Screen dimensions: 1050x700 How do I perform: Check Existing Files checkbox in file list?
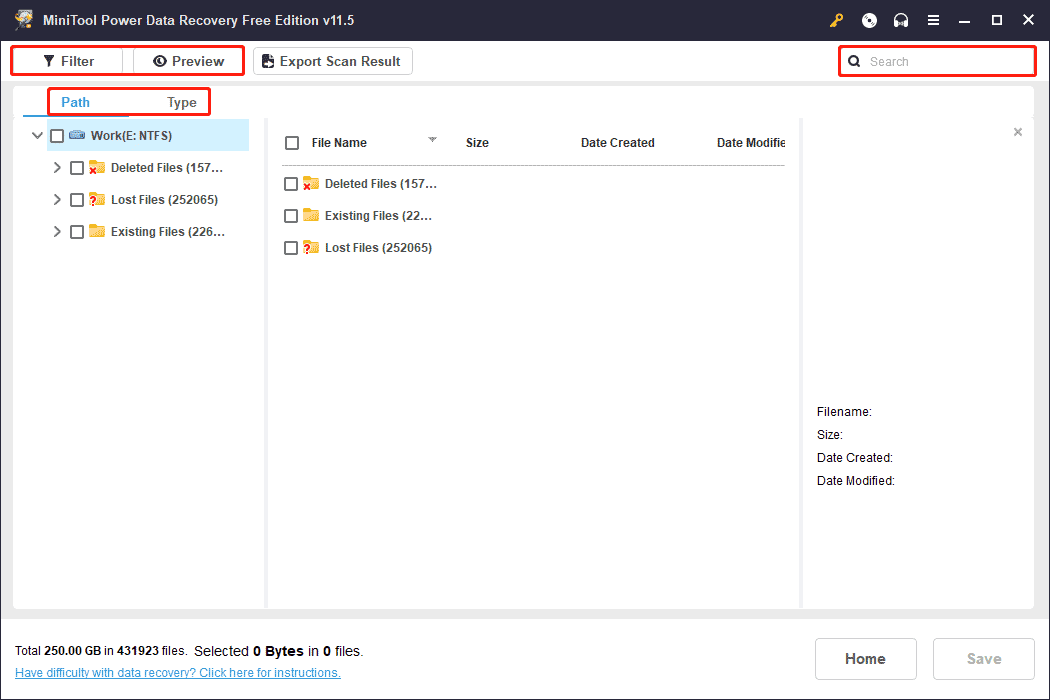point(291,216)
